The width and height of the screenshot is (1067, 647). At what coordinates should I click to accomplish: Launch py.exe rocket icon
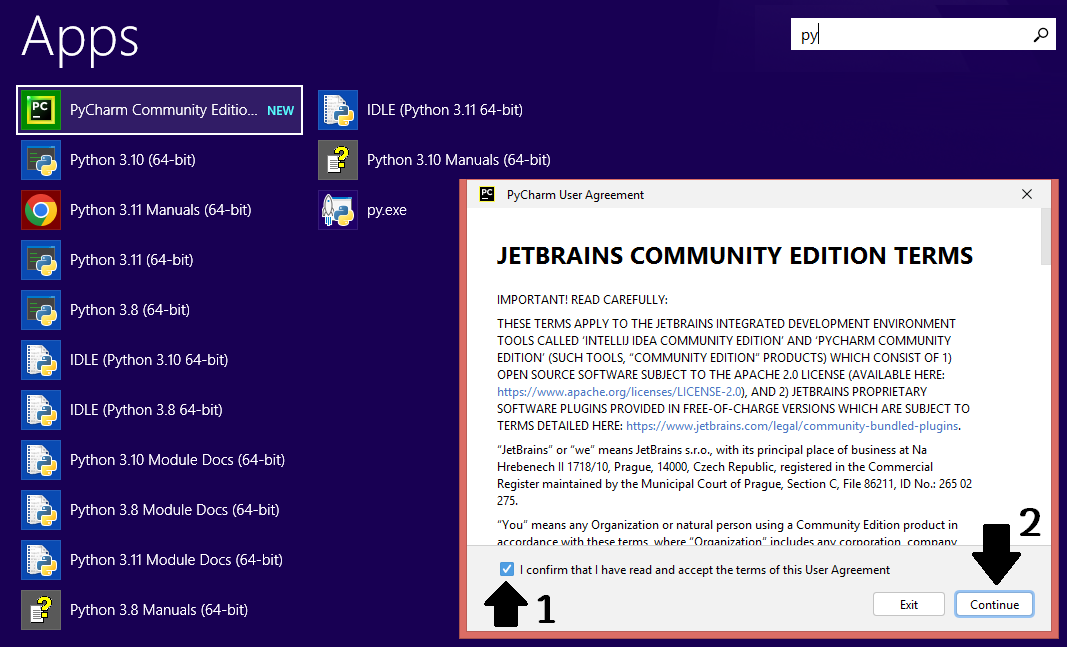pos(338,210)
